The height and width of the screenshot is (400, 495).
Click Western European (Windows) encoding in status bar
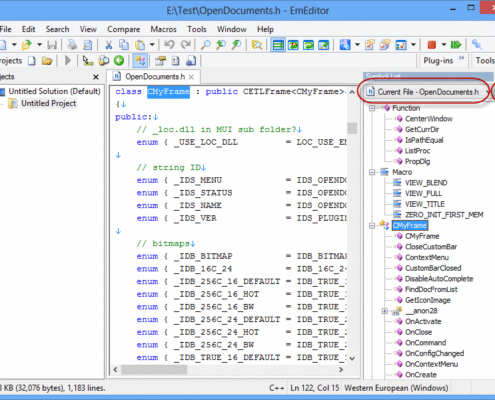click(x=396, y=388)
